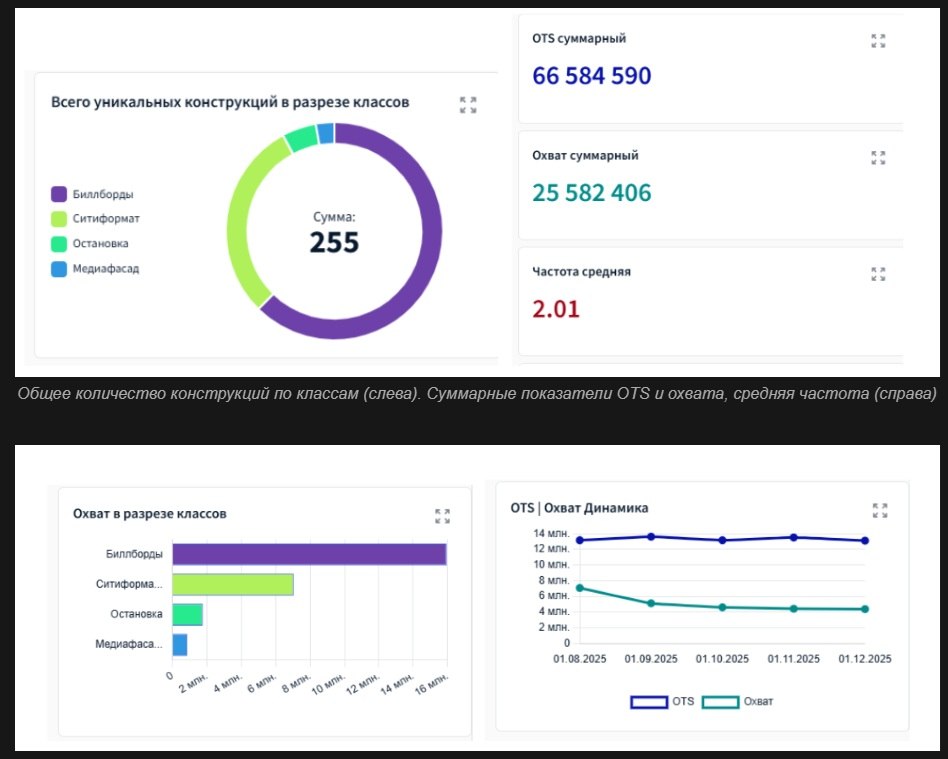Image resolution: width=948 pixels, height=759 pixels.
Task: Toggle Ситиформат legend item in donut chart
Action: point(96,218)
